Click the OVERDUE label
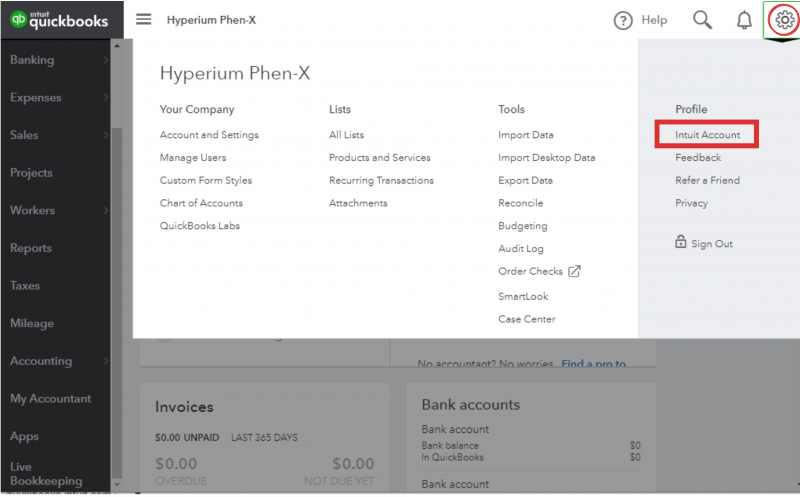800x497 pixels. tap(181, 481)
